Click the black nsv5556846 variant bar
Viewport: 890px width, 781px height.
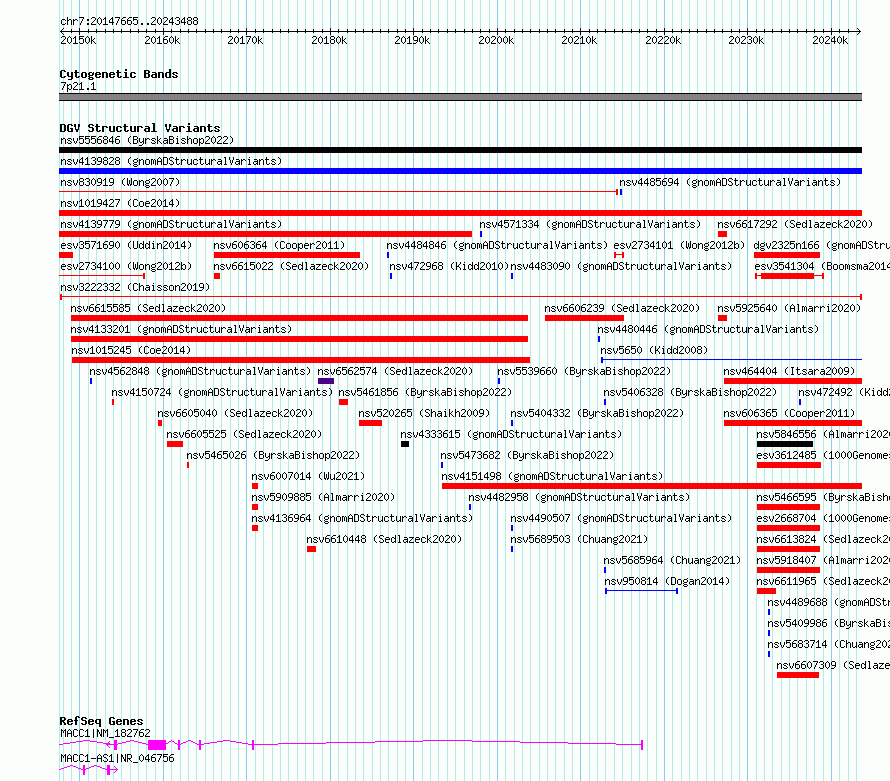(460, 150)
